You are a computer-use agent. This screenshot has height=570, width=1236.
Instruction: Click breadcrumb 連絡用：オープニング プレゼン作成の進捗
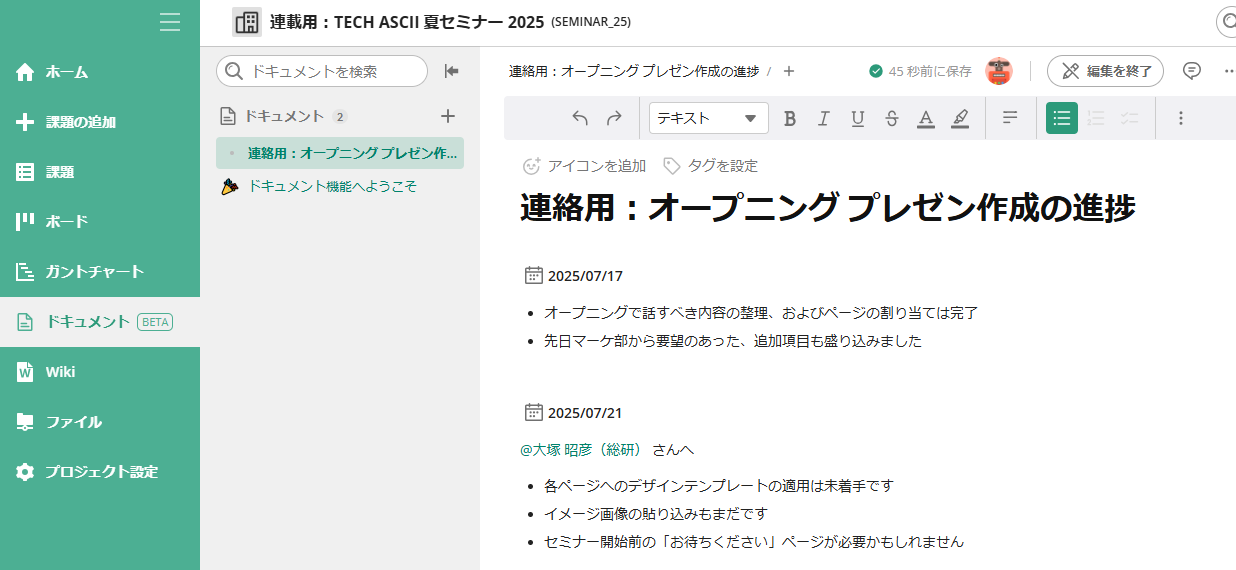634,71
